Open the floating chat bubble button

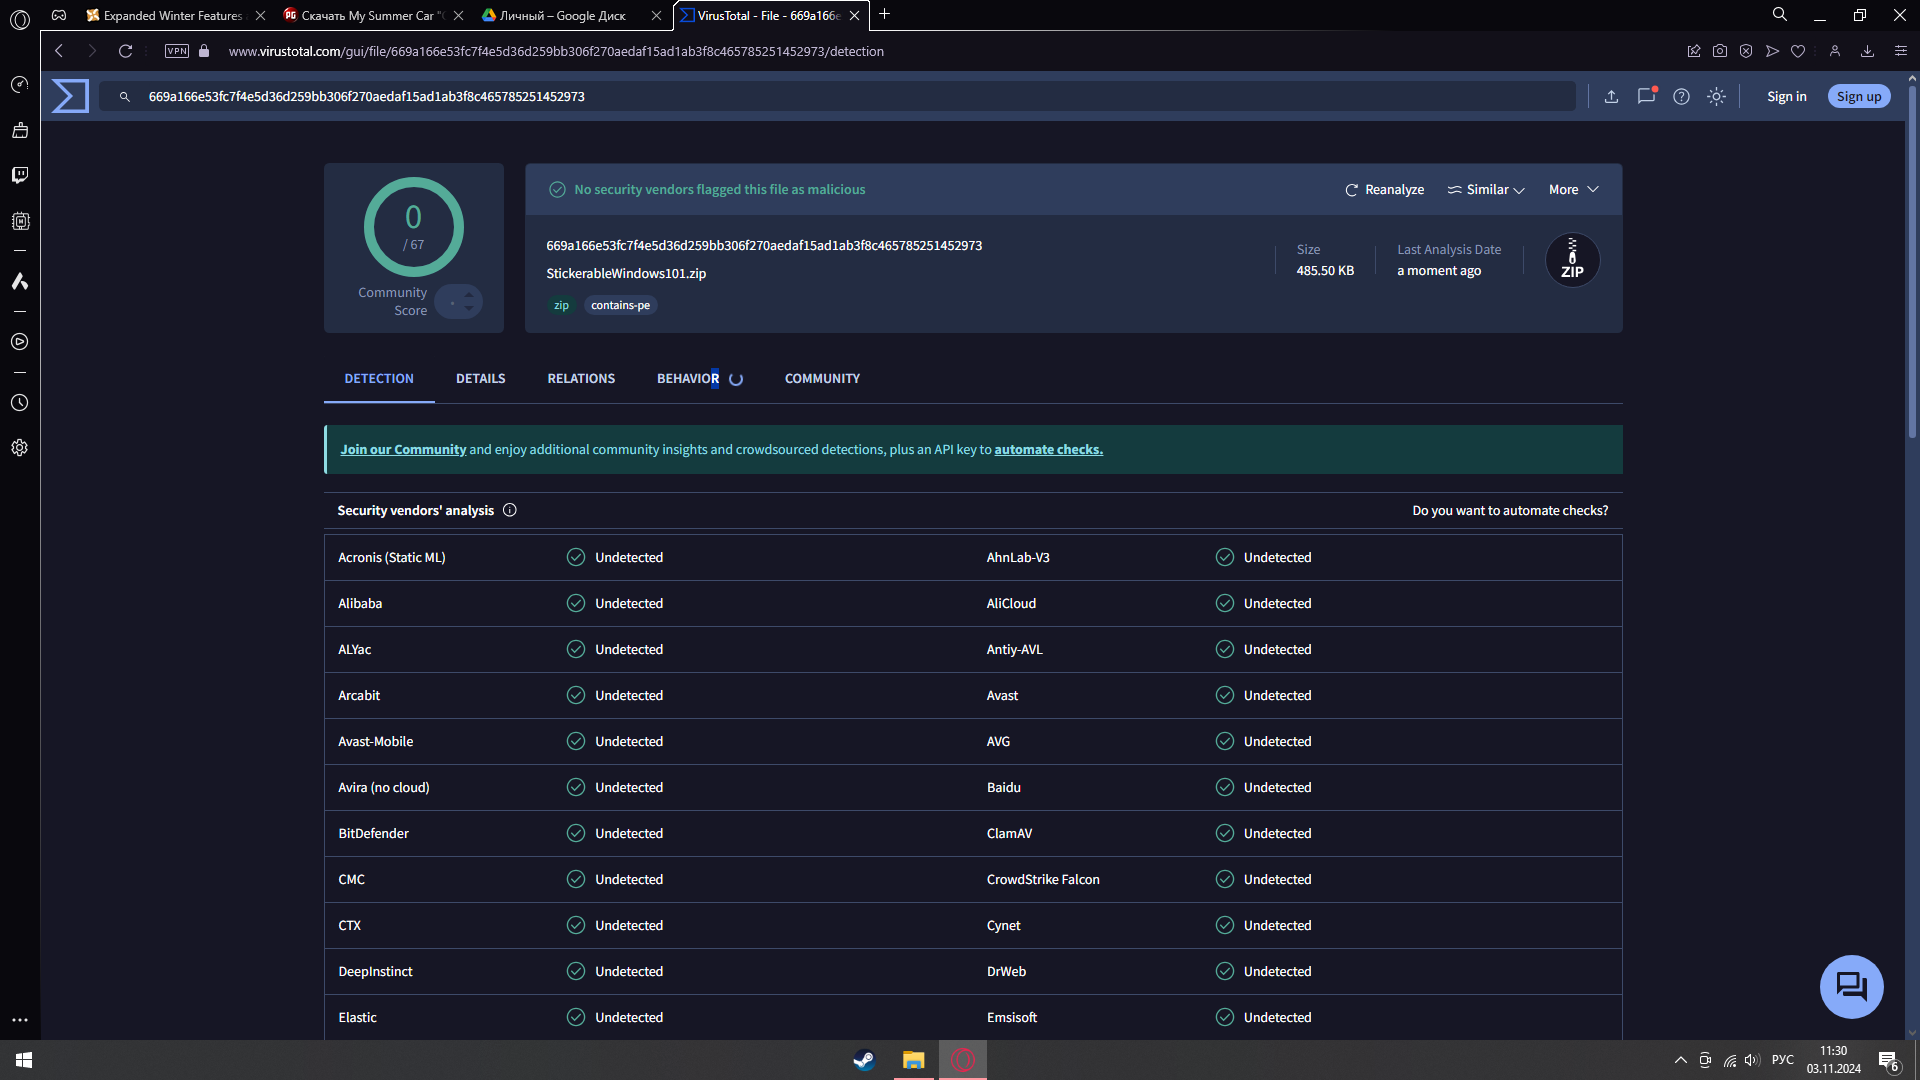pos(1851,986)
